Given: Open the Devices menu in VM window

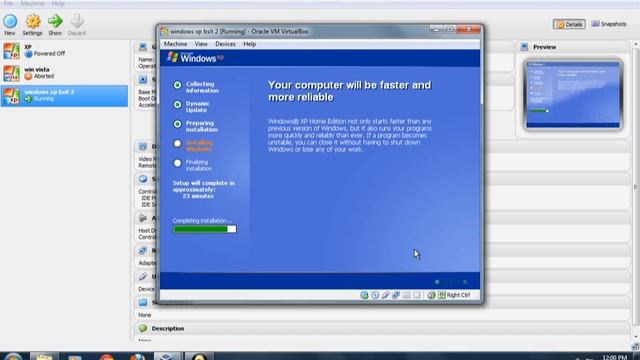Looking at the screenshot, I should click(225, 44).
